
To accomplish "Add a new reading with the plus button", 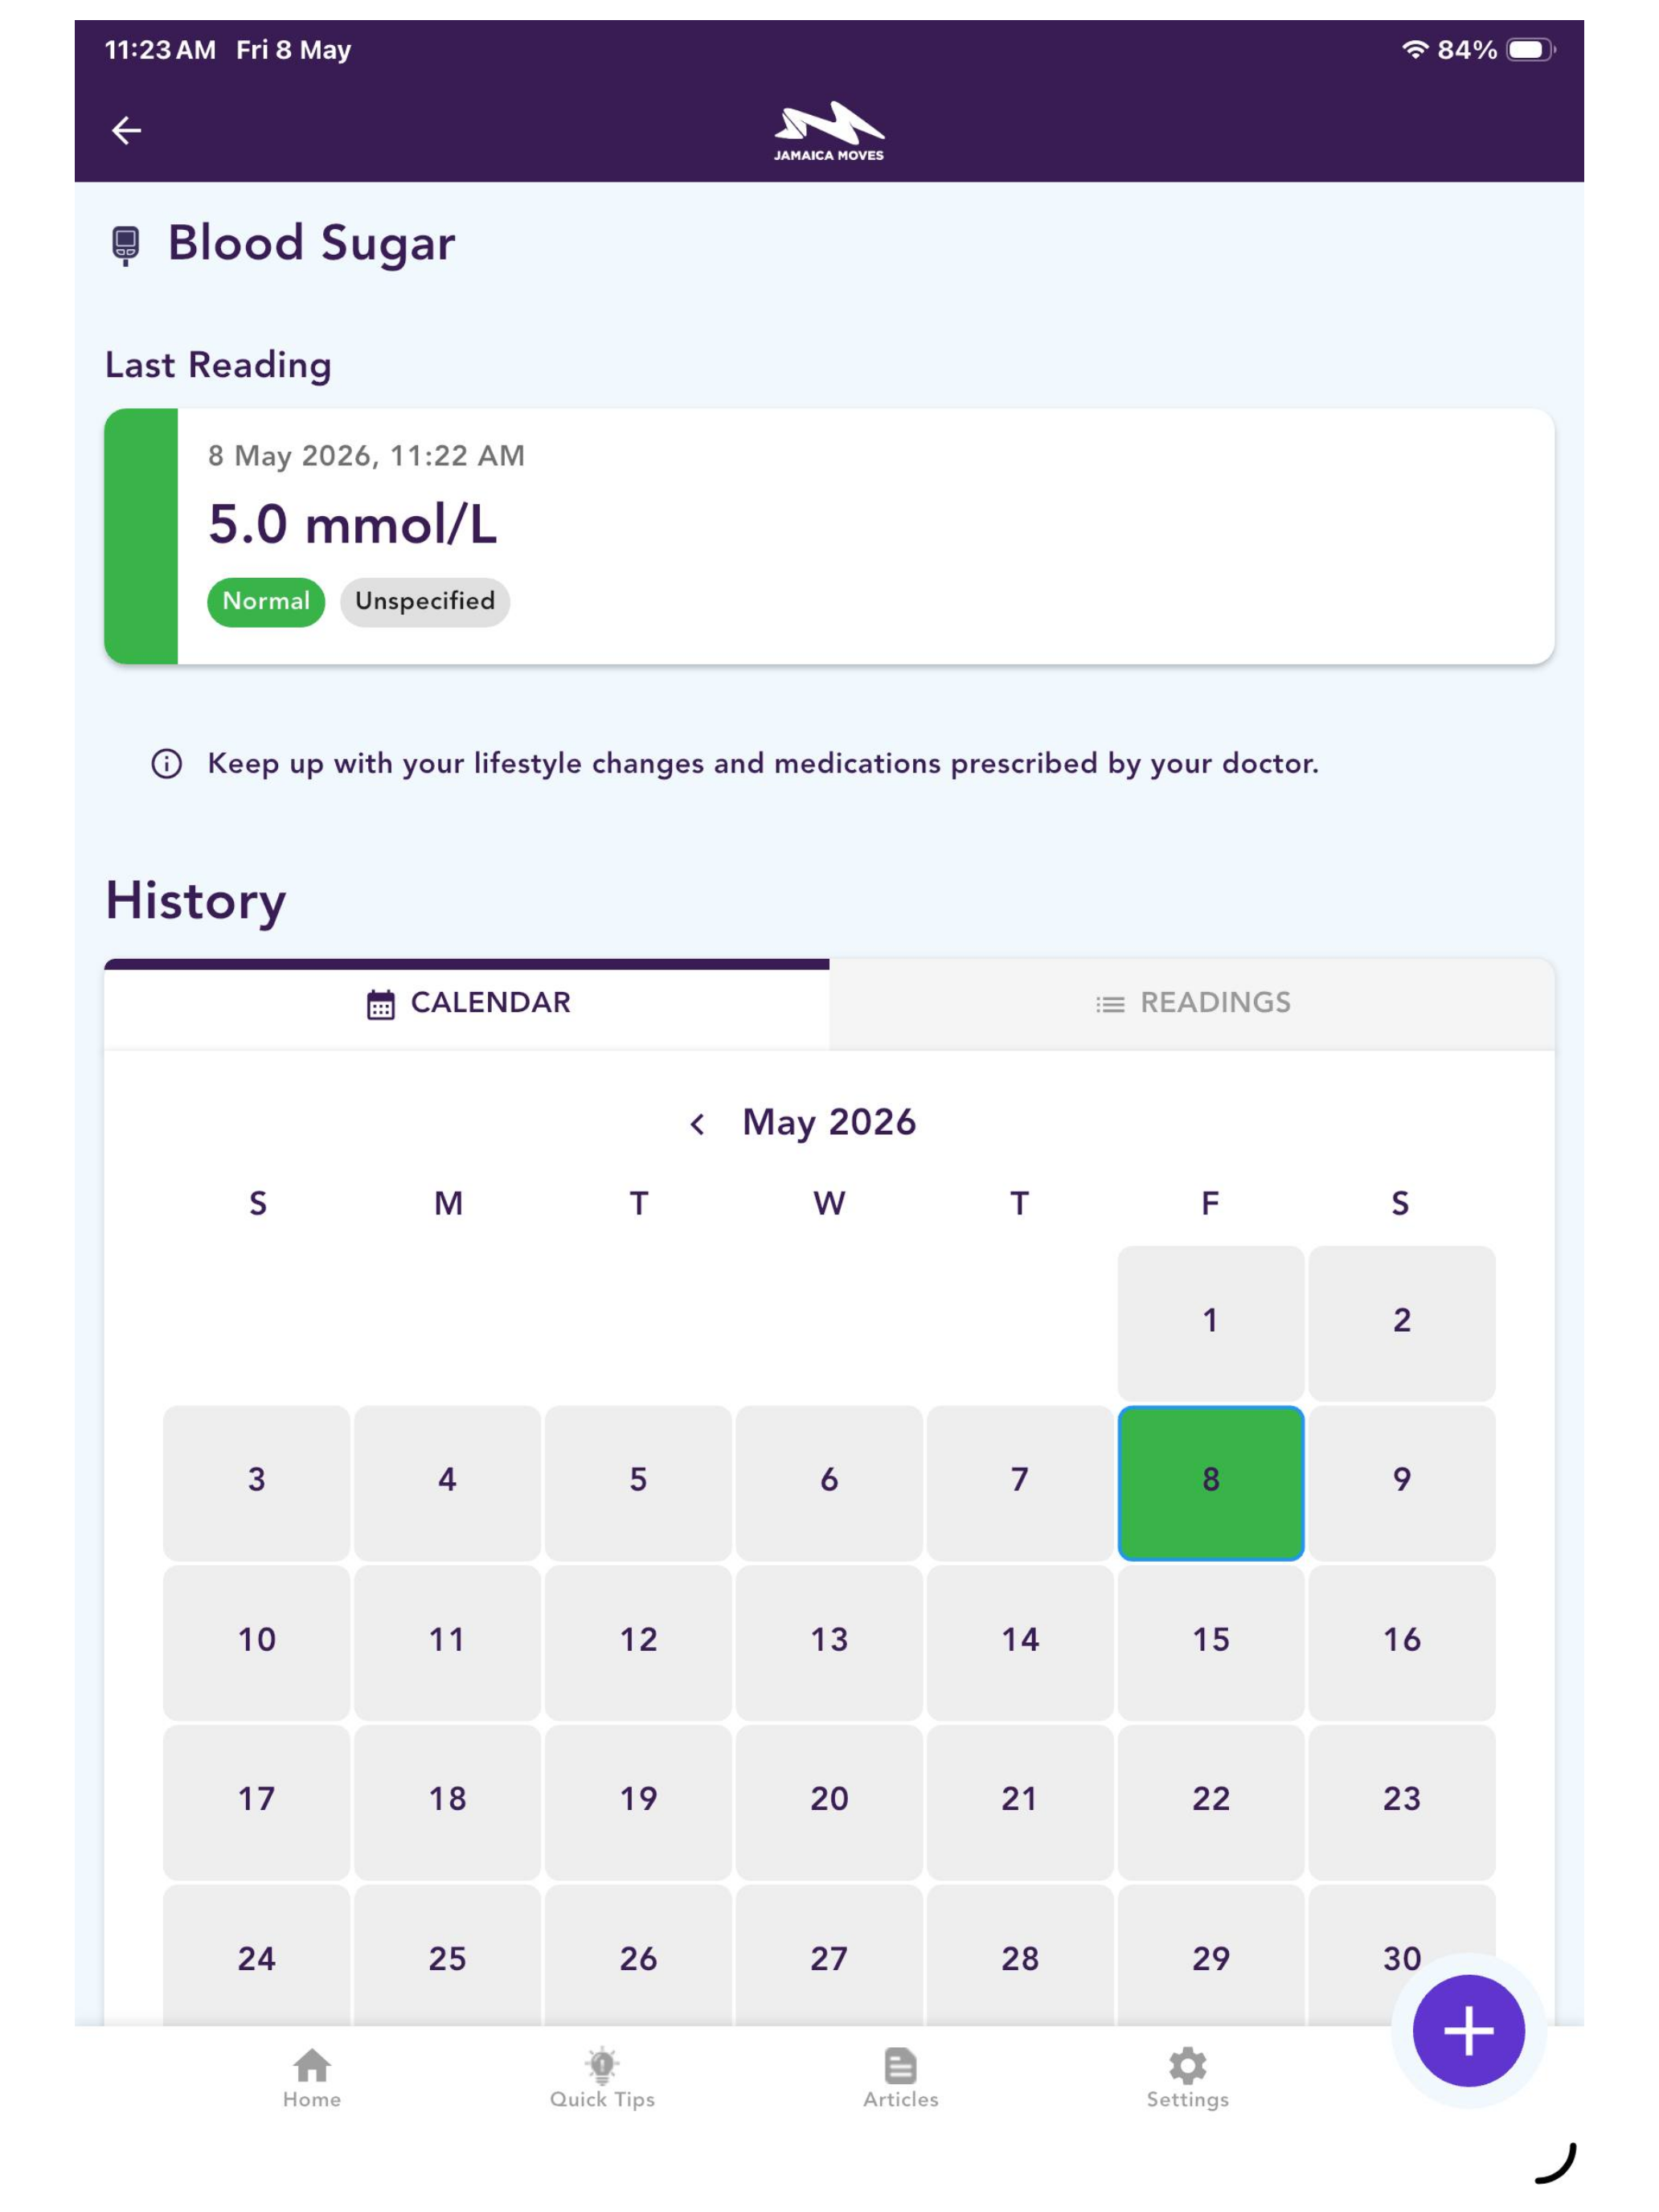I will pyautogui.click(x=1468, y=2031).
